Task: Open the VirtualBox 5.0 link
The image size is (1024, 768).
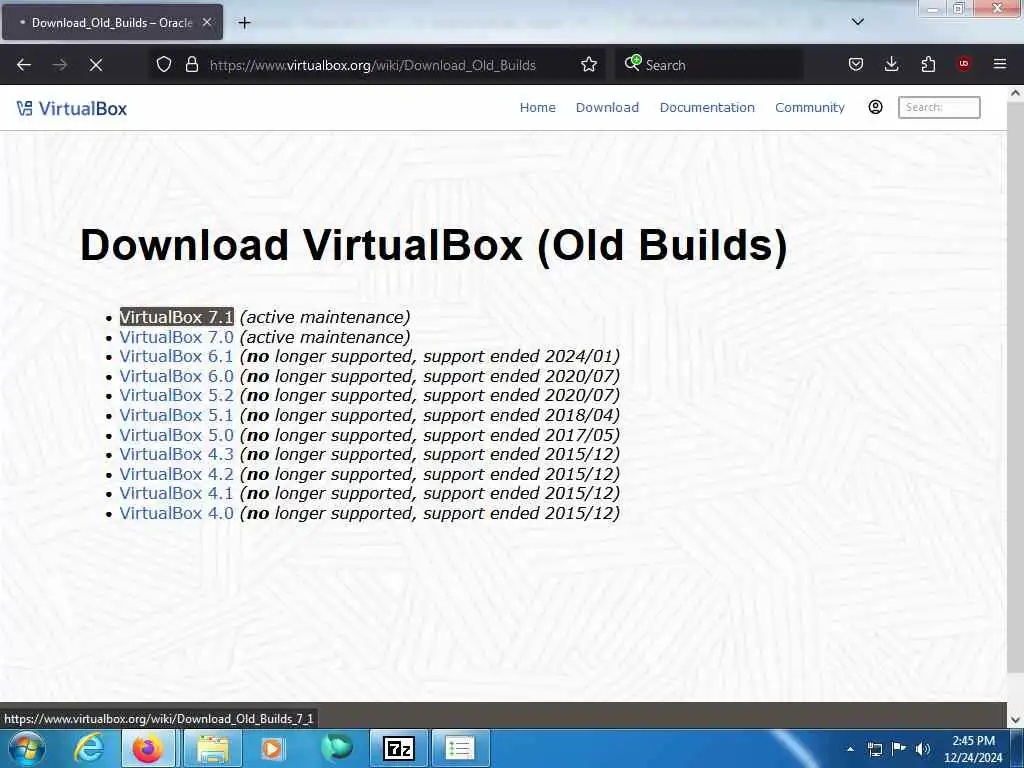Action: [x=176, y=435]
